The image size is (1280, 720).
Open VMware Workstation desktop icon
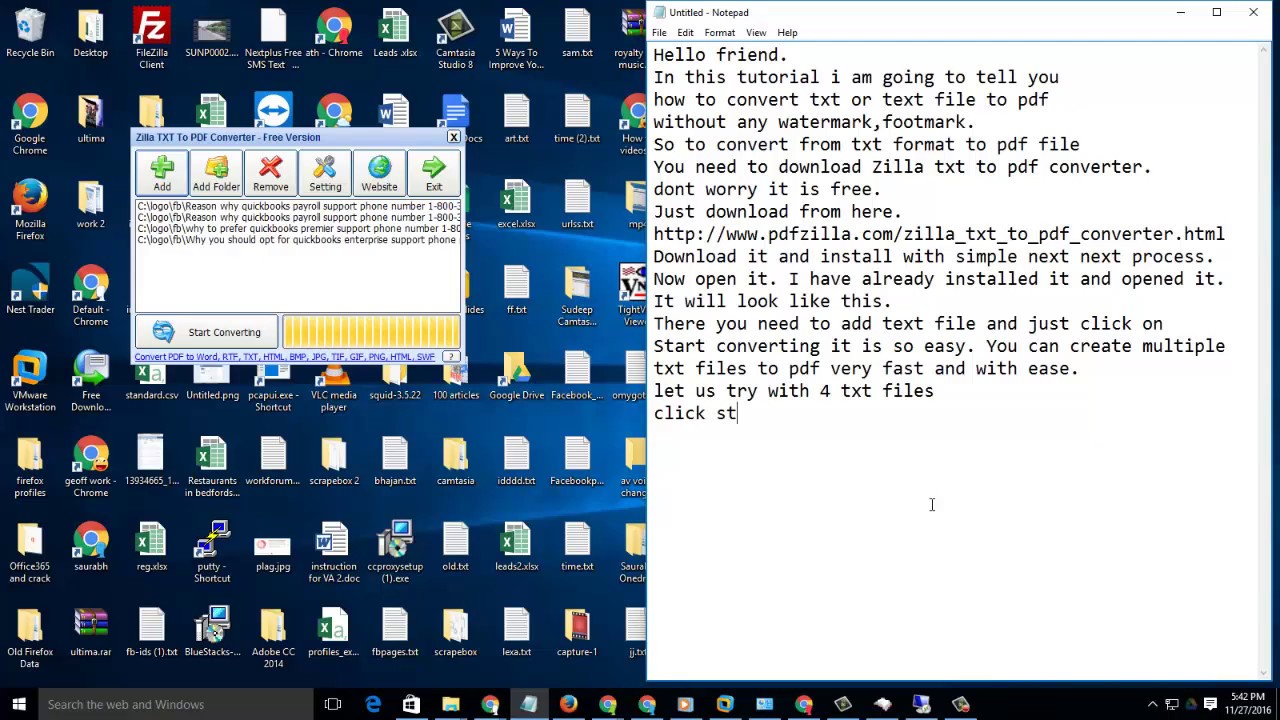click(x=30, y=382)
